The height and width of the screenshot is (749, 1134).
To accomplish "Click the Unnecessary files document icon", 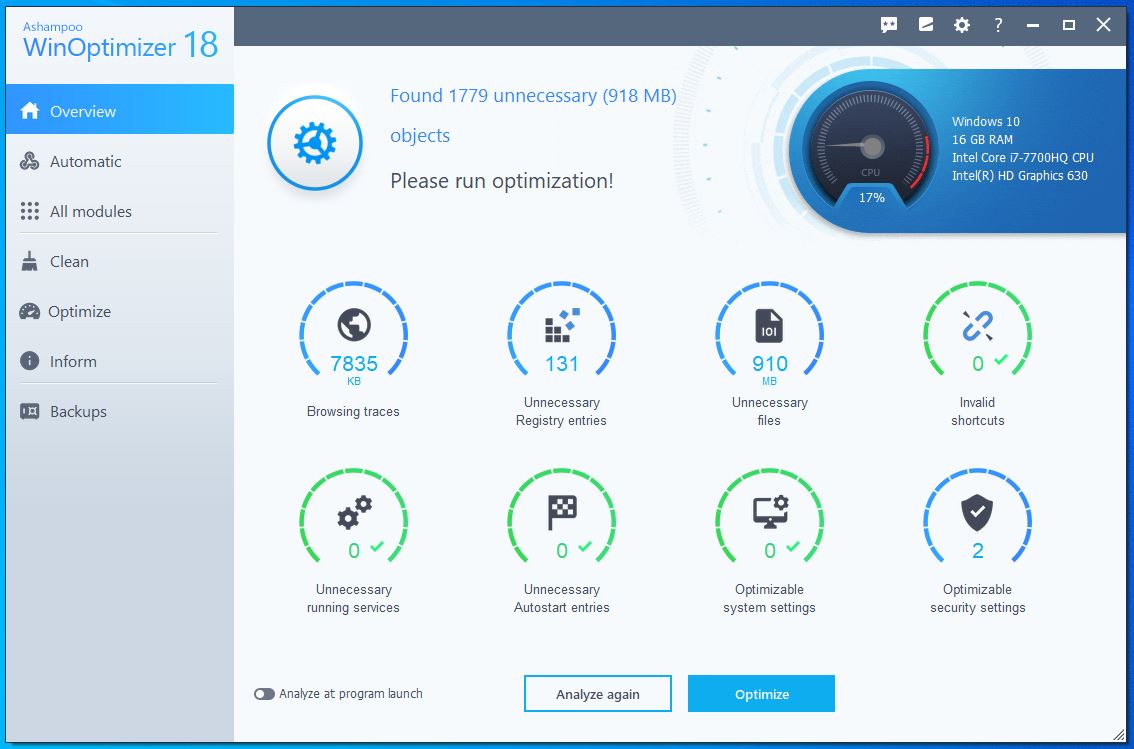I will click(769, 322).
